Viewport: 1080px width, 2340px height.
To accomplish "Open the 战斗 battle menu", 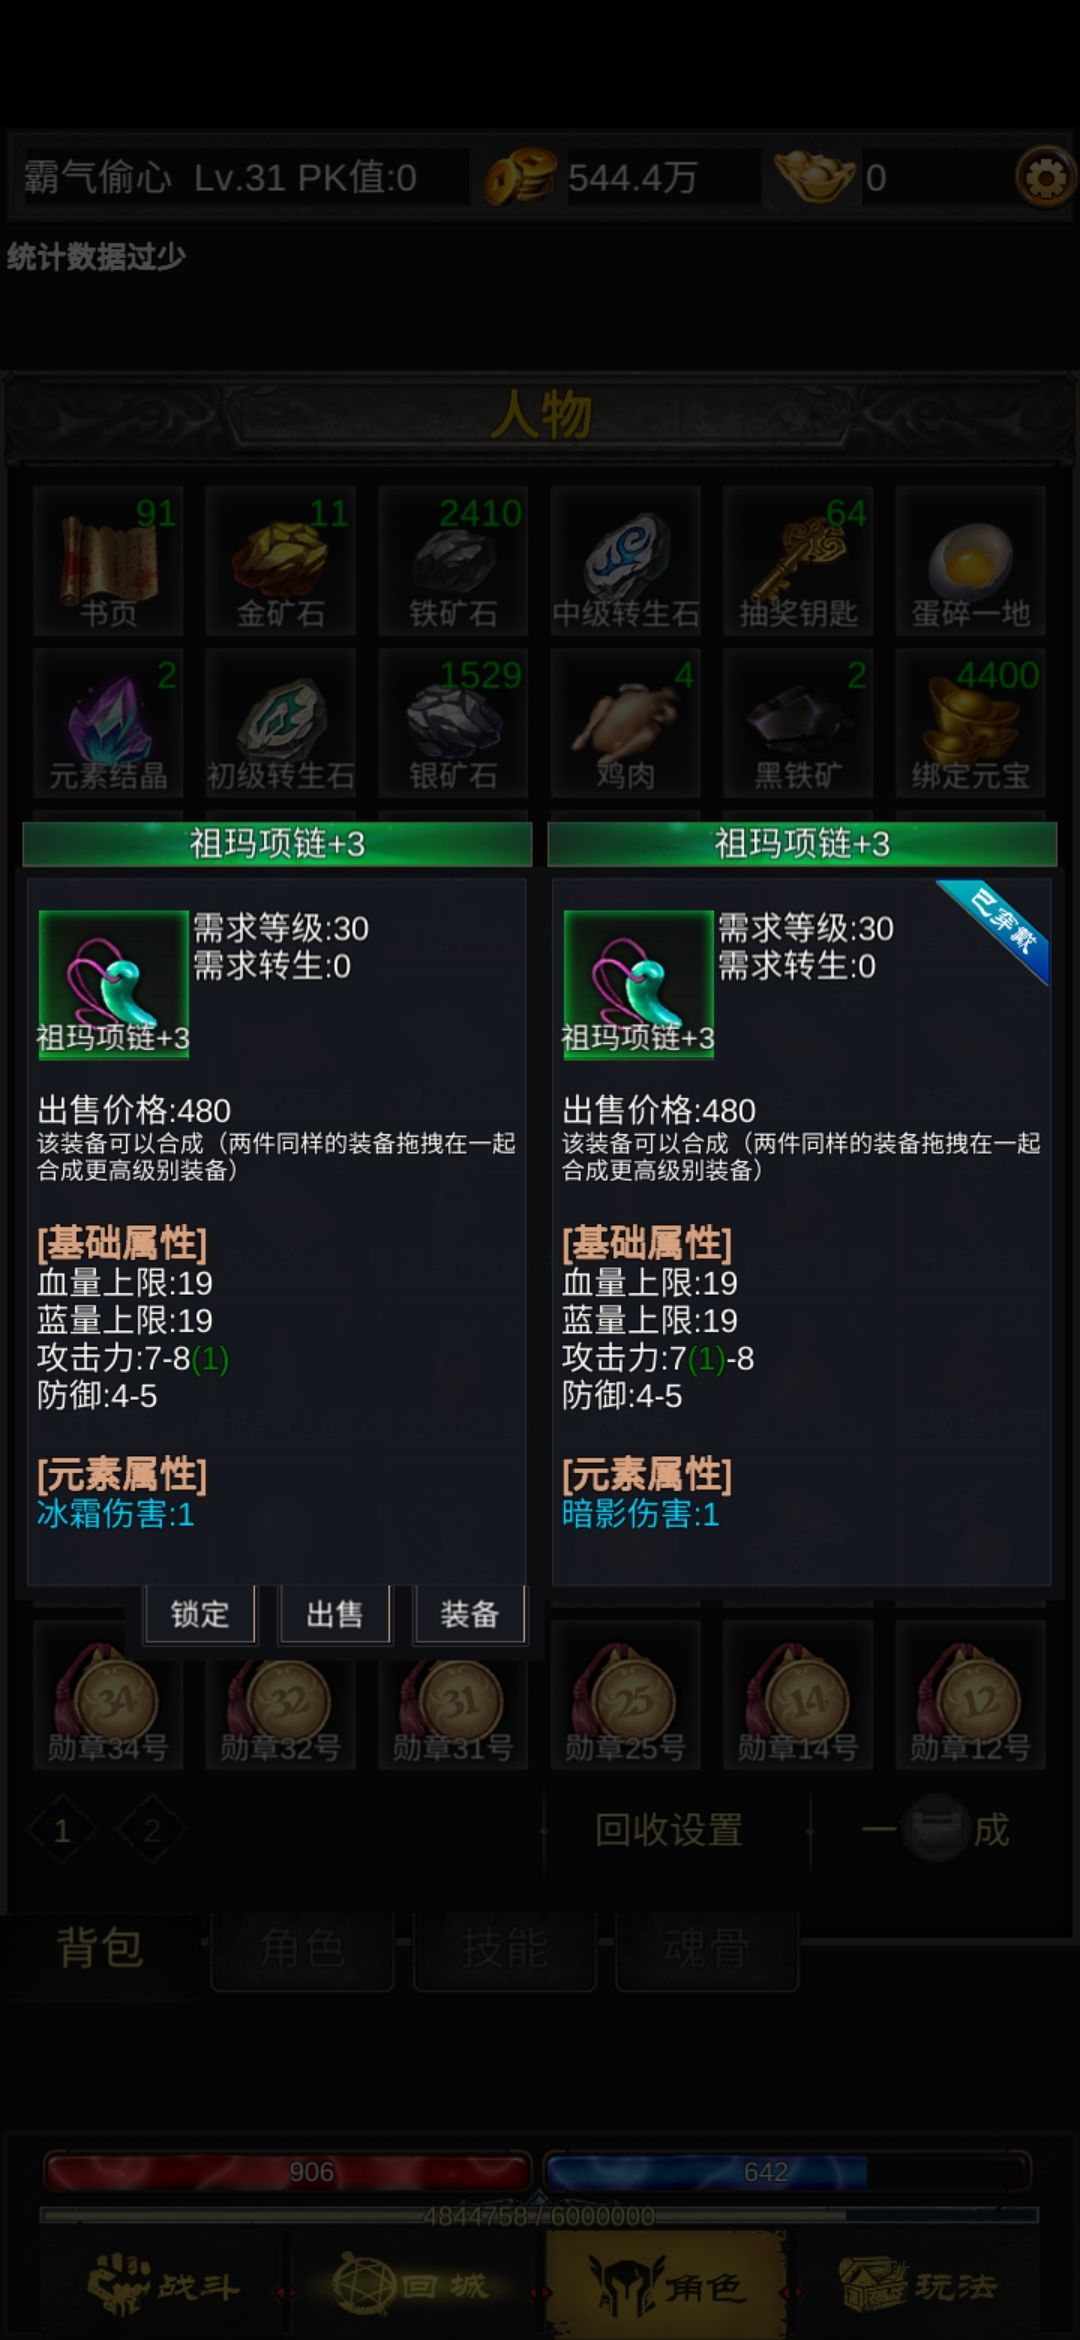I will pyautogui.click(x=165, y=2285).
